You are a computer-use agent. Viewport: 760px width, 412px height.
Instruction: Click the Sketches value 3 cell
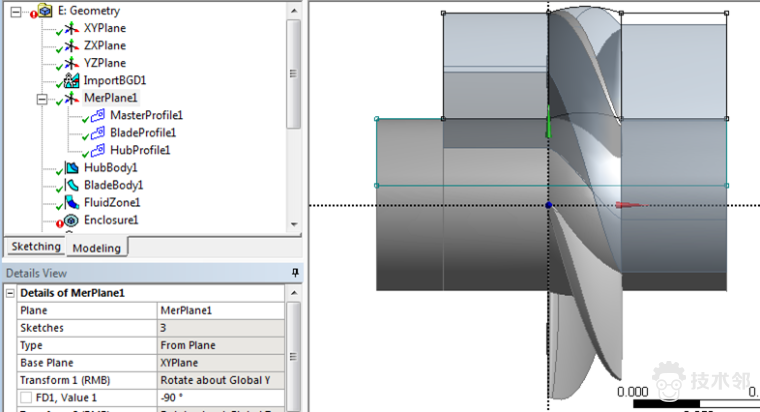point(221,328)
